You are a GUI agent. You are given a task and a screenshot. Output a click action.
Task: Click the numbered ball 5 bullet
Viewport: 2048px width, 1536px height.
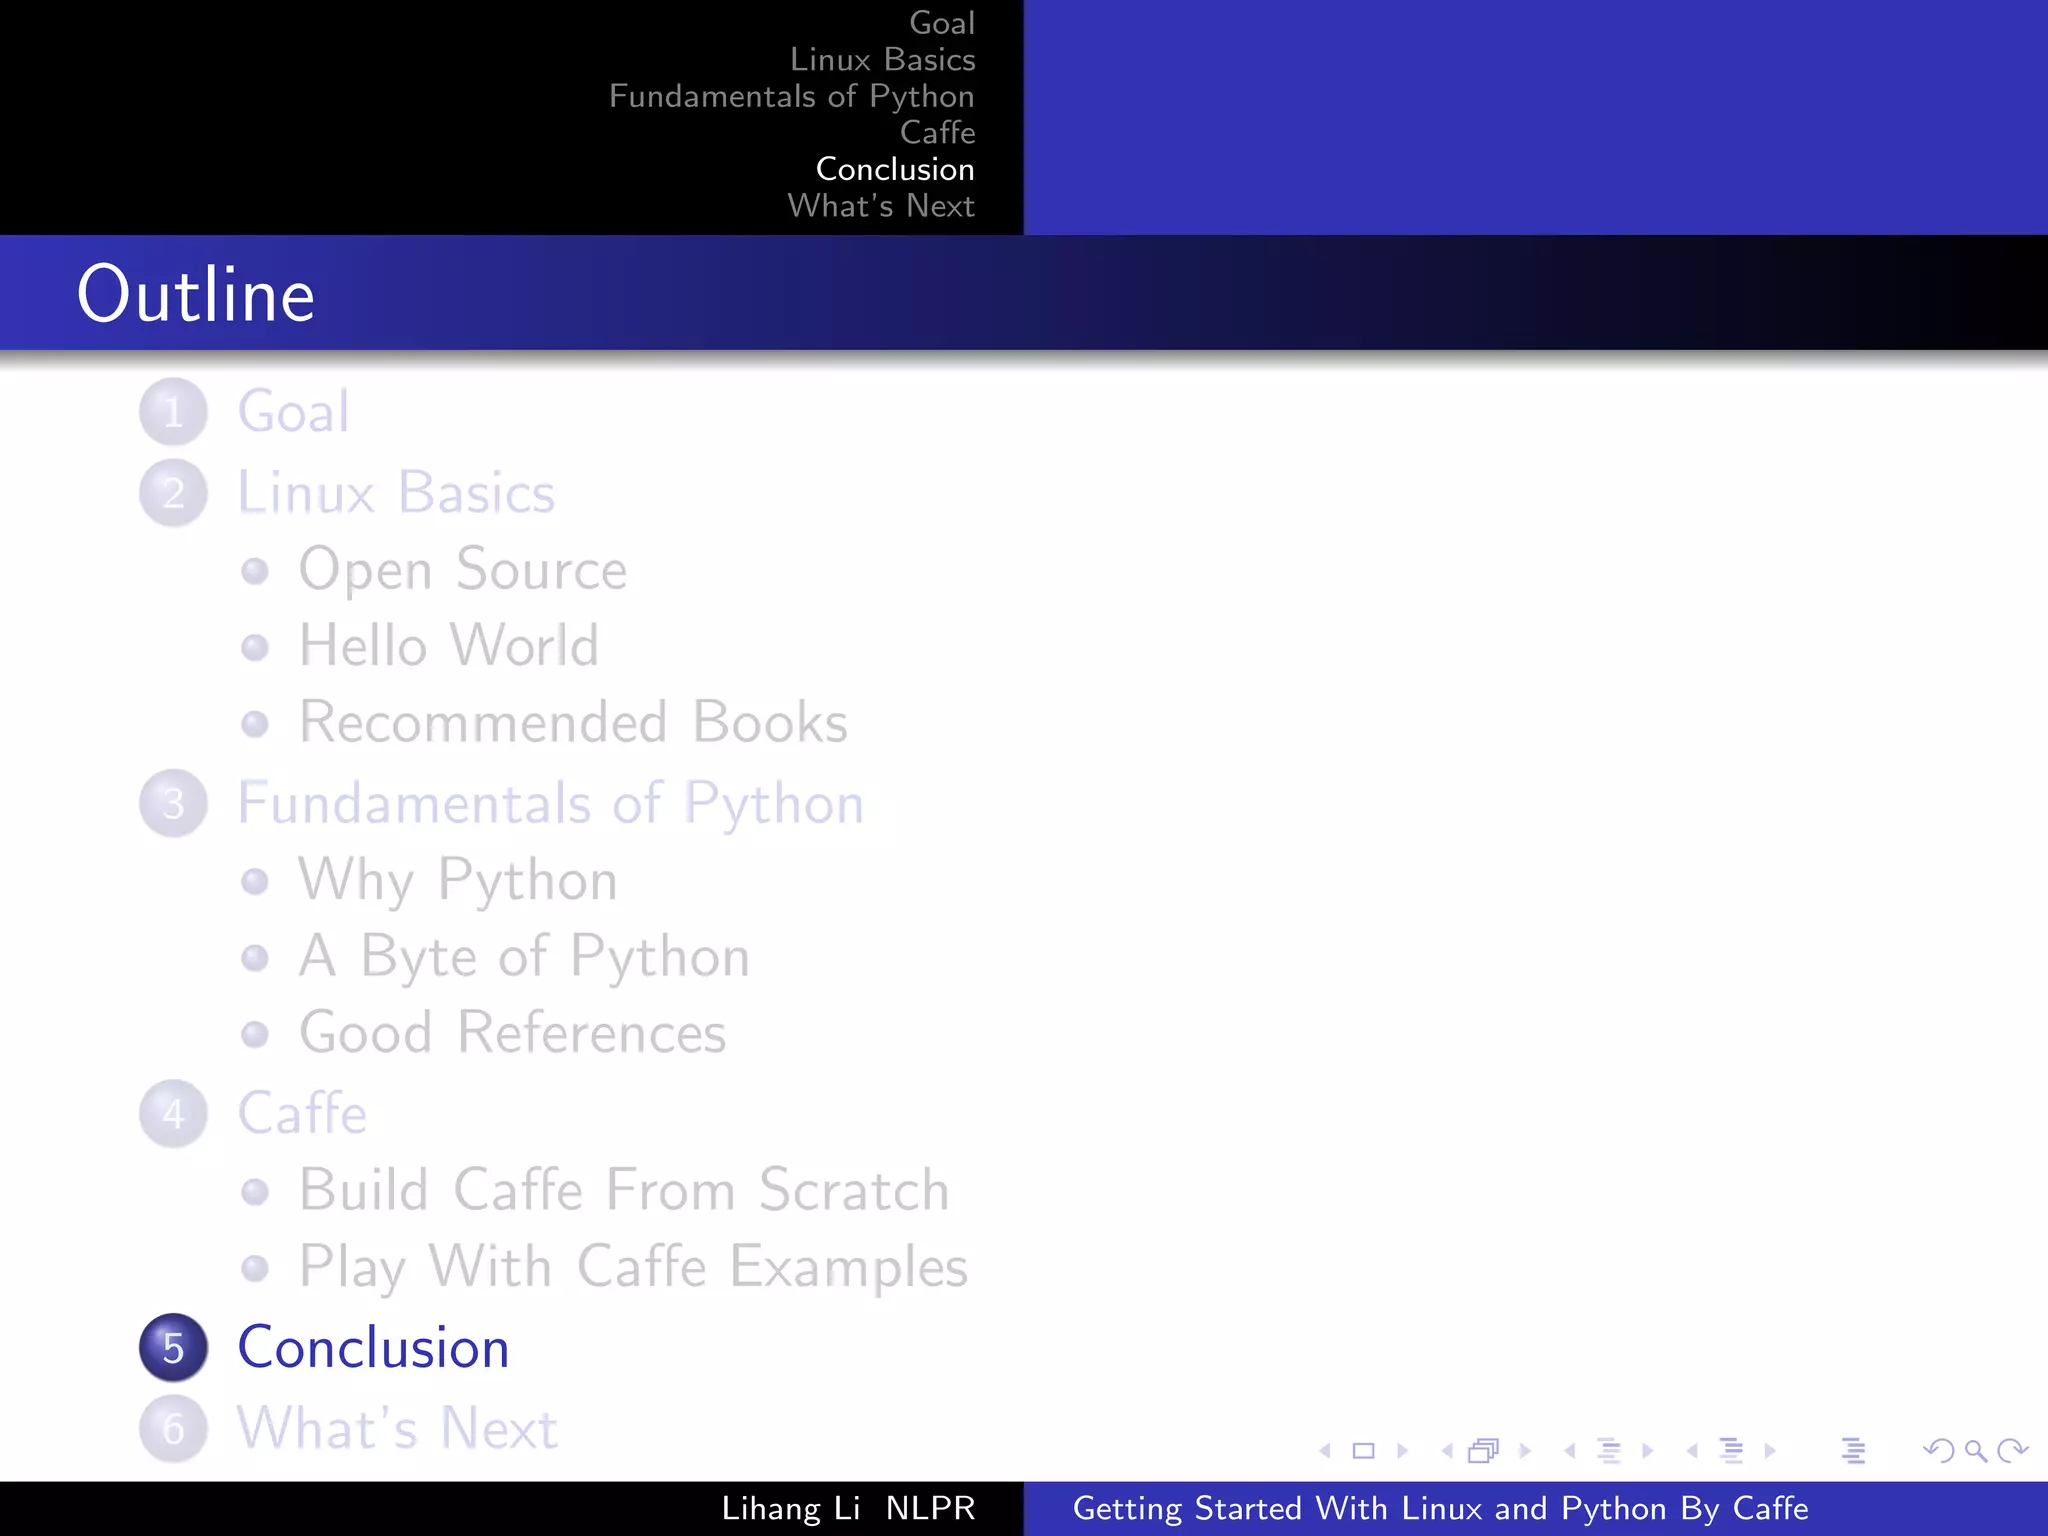[x=173, y=1348]
